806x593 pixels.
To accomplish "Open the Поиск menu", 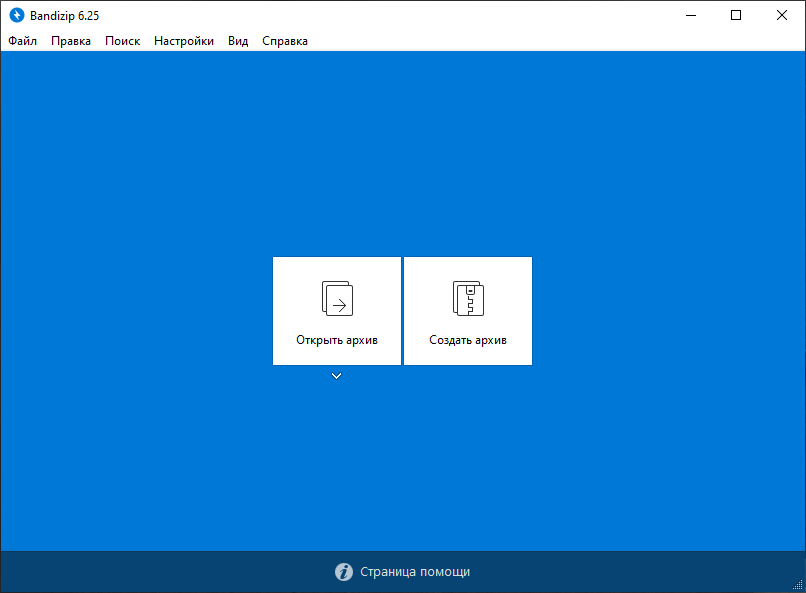I will pyautogui.click(x=122, y=41).
